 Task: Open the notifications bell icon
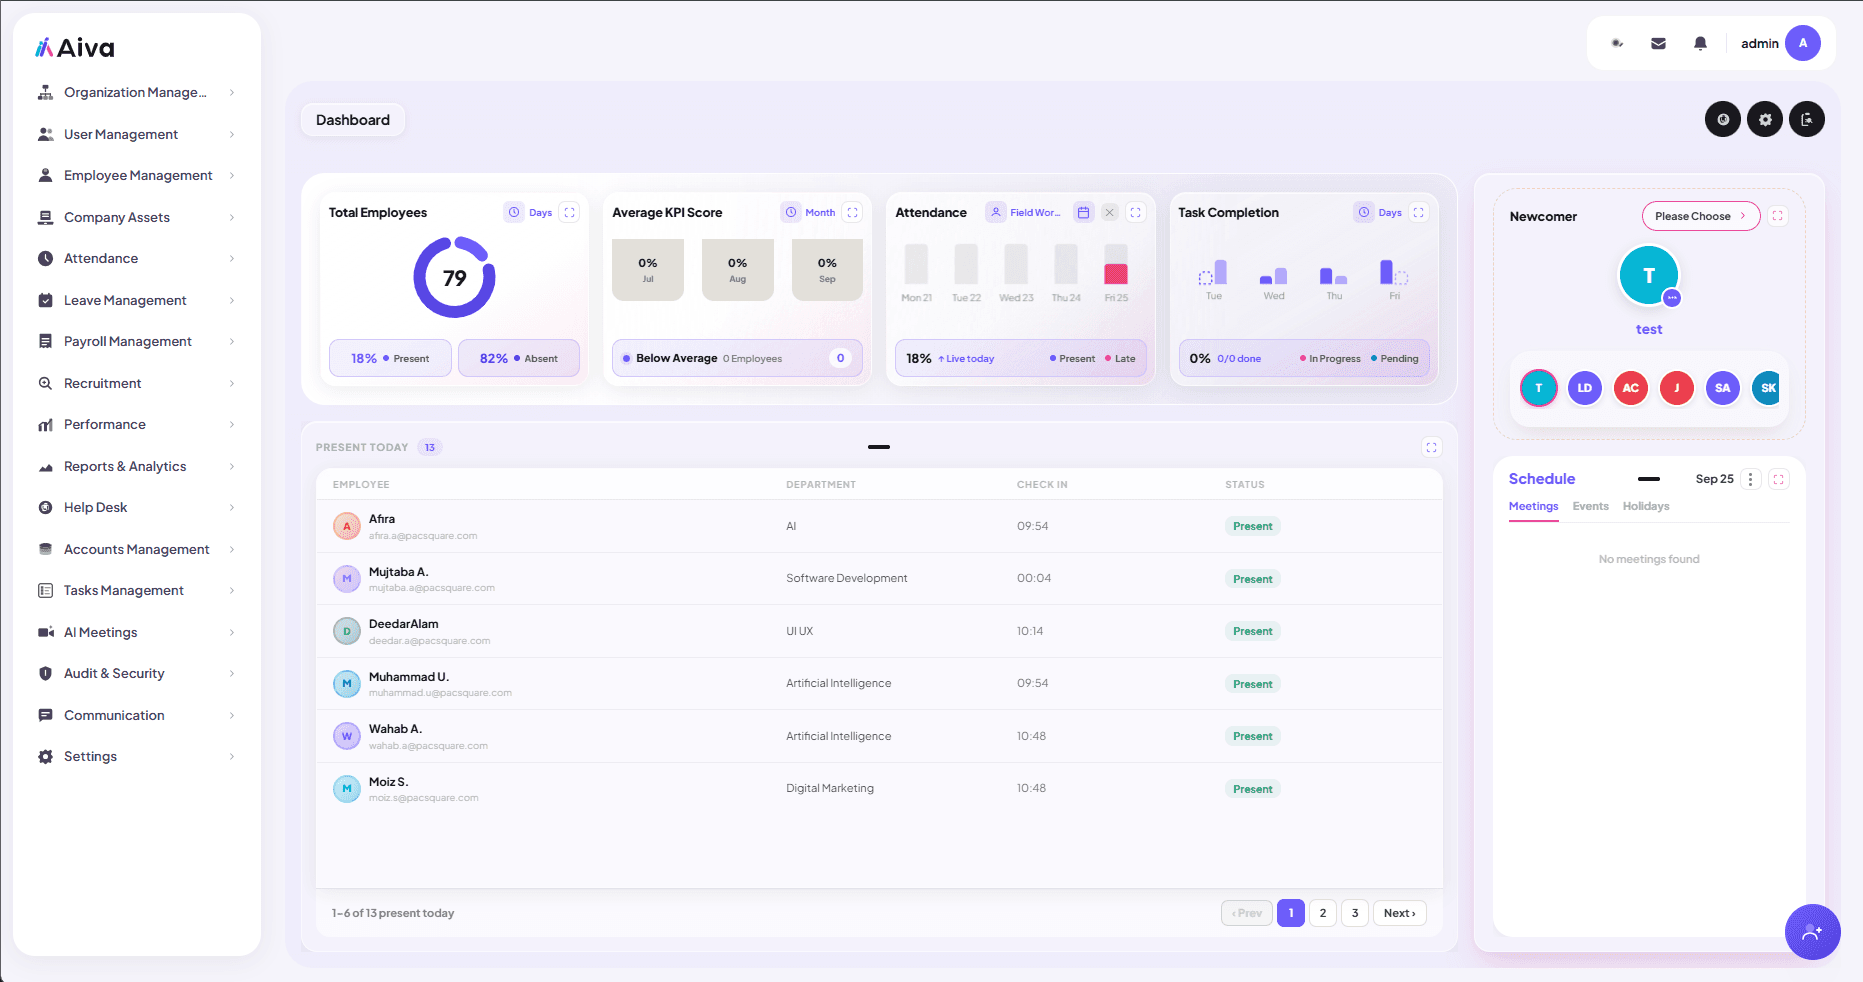pyautogui.click(x=1700, y=43)
